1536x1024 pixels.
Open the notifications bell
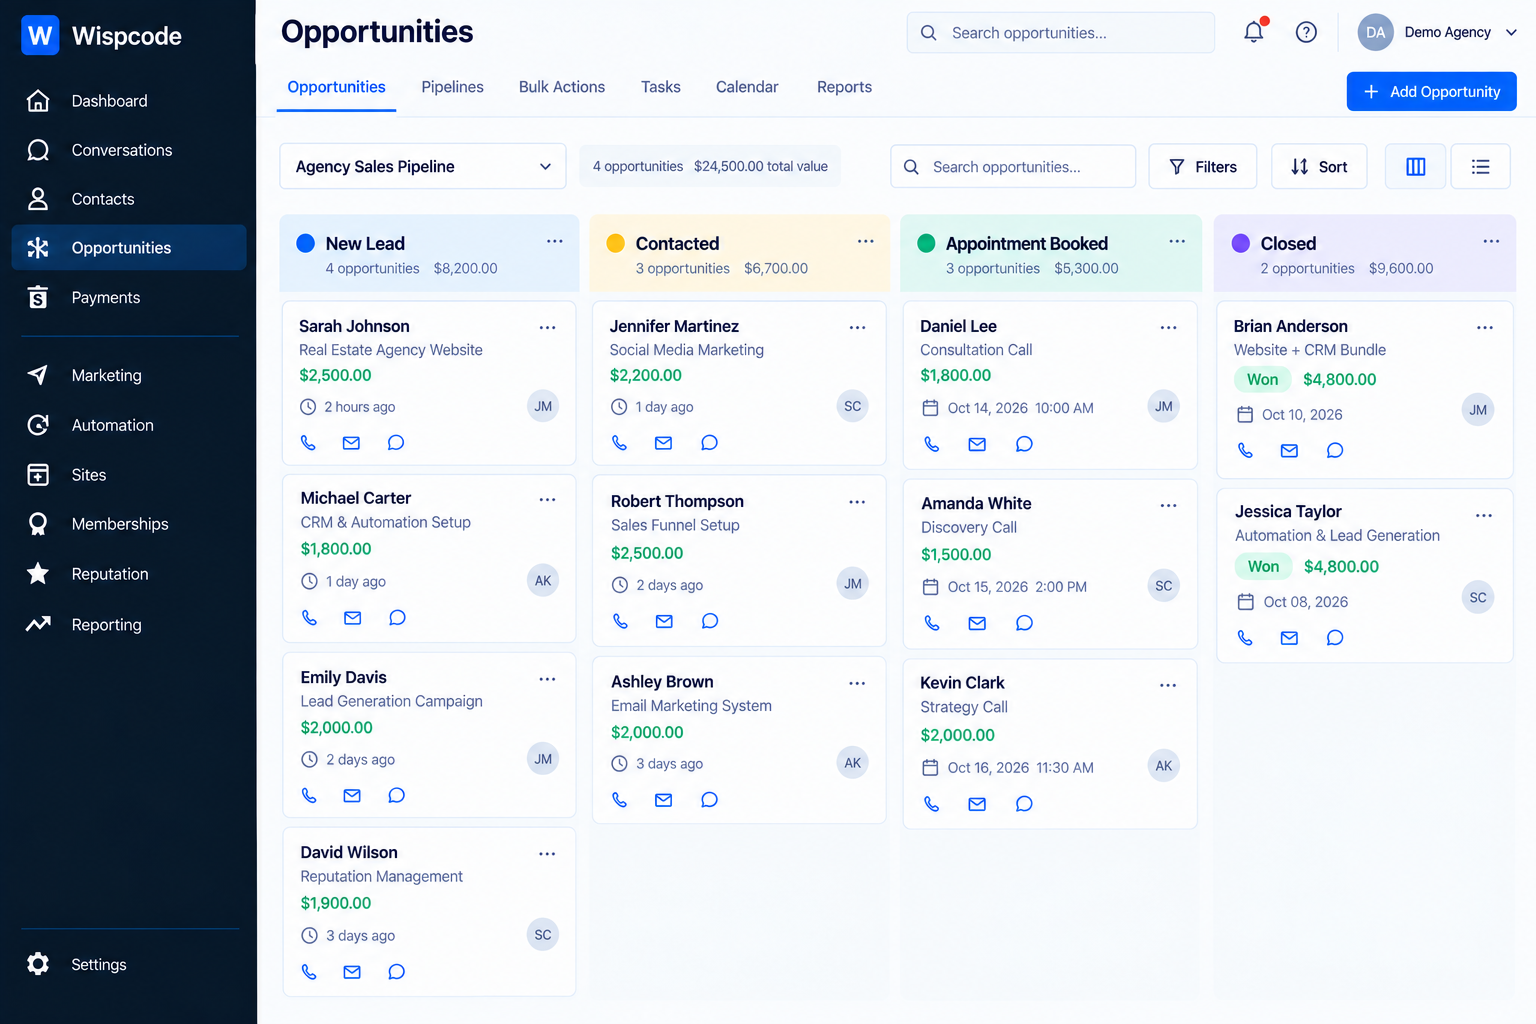1254,32
